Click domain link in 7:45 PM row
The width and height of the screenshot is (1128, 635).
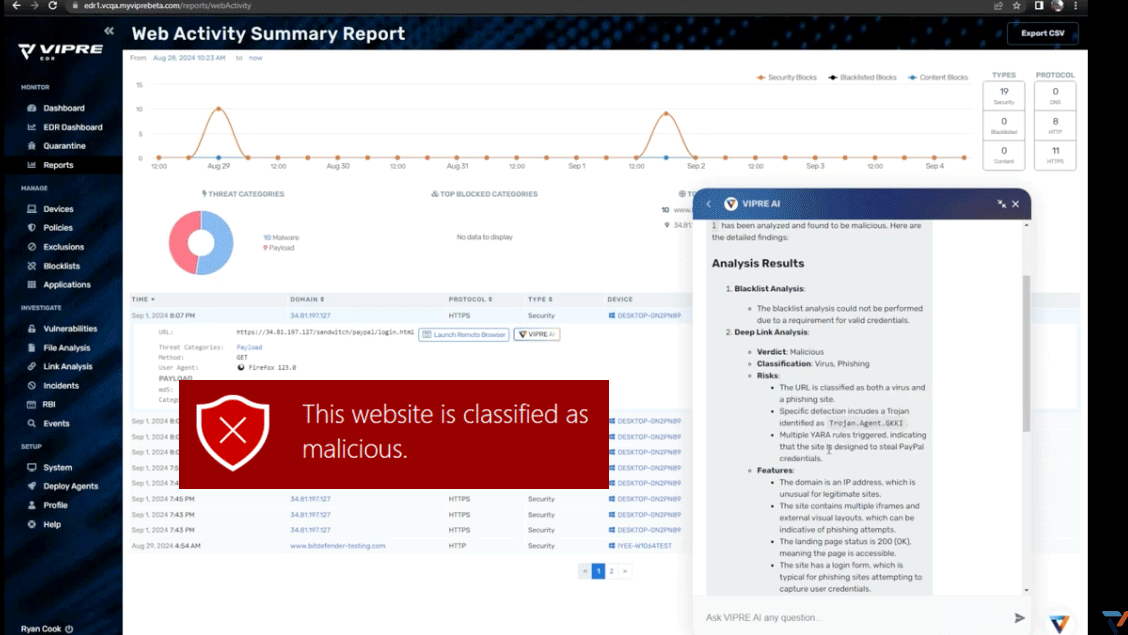(310, 499)
